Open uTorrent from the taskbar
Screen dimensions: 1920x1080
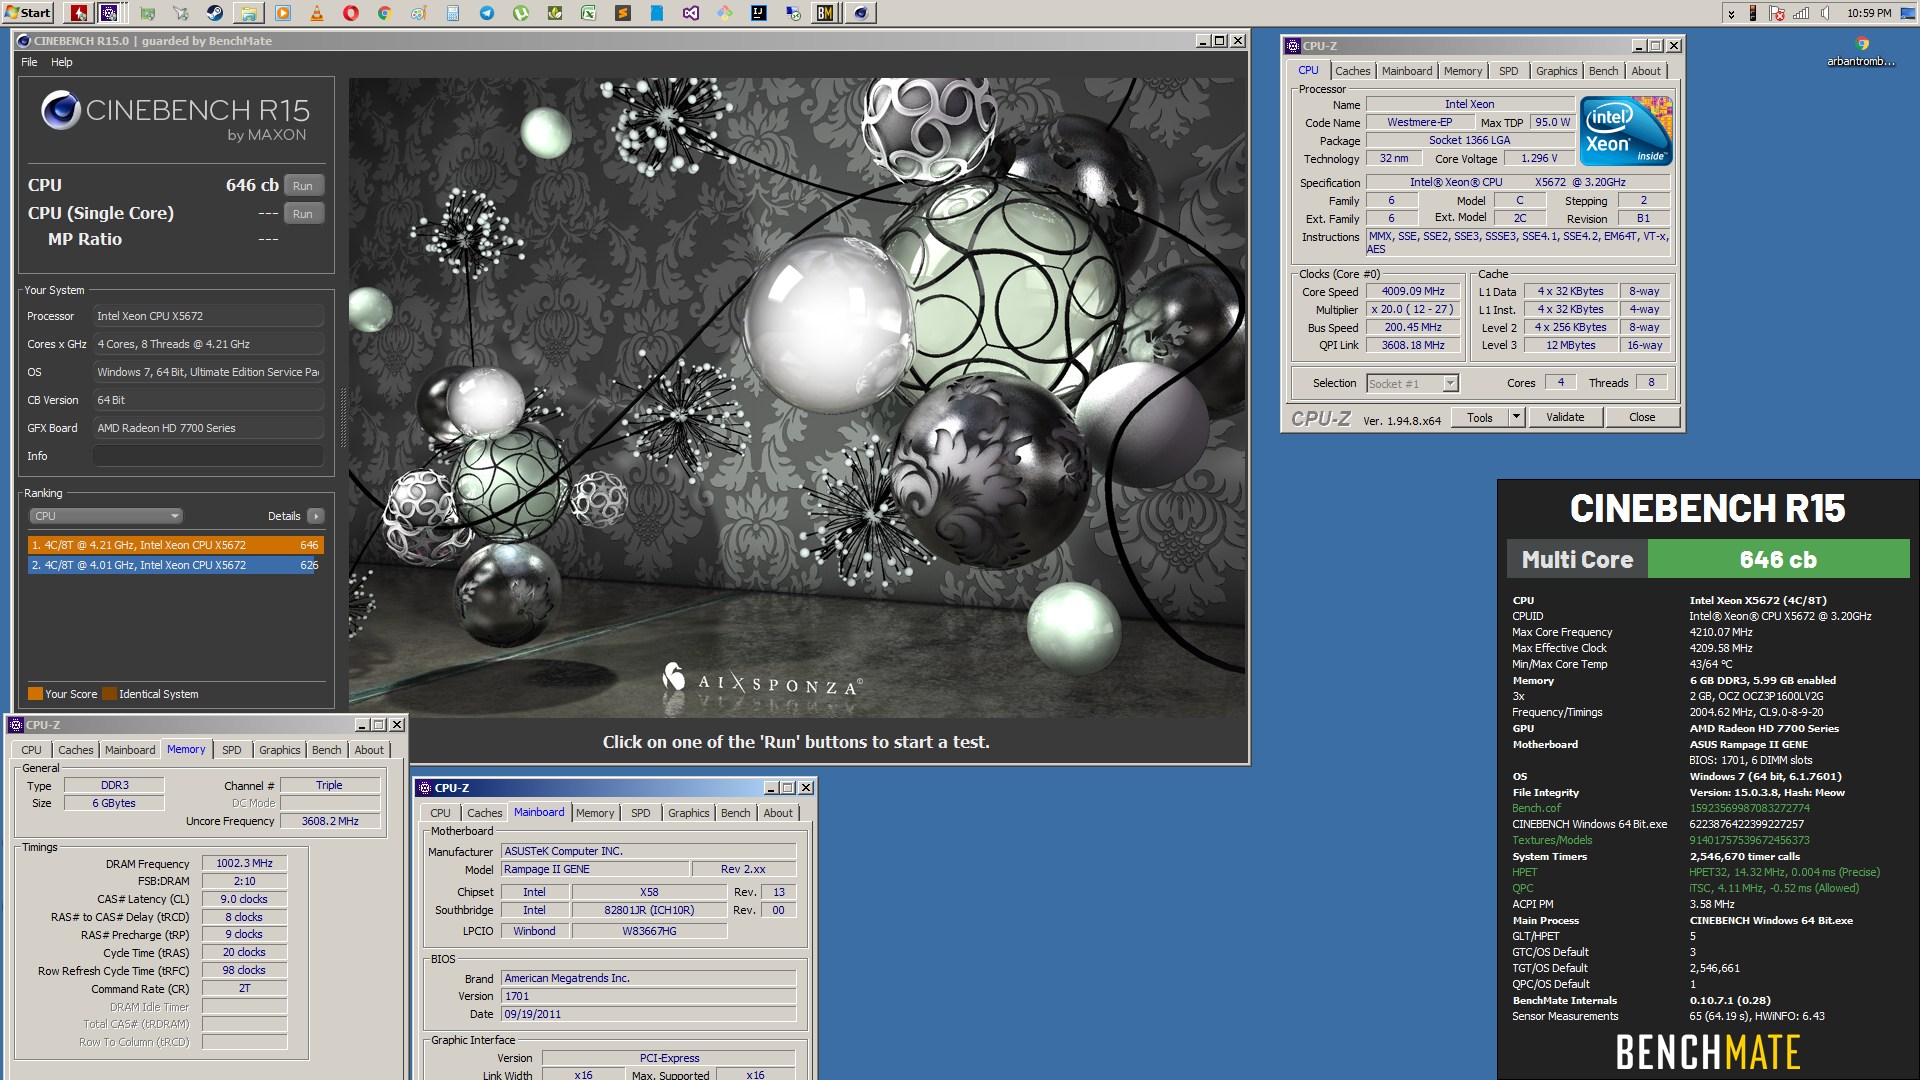[x=521, y=13]
